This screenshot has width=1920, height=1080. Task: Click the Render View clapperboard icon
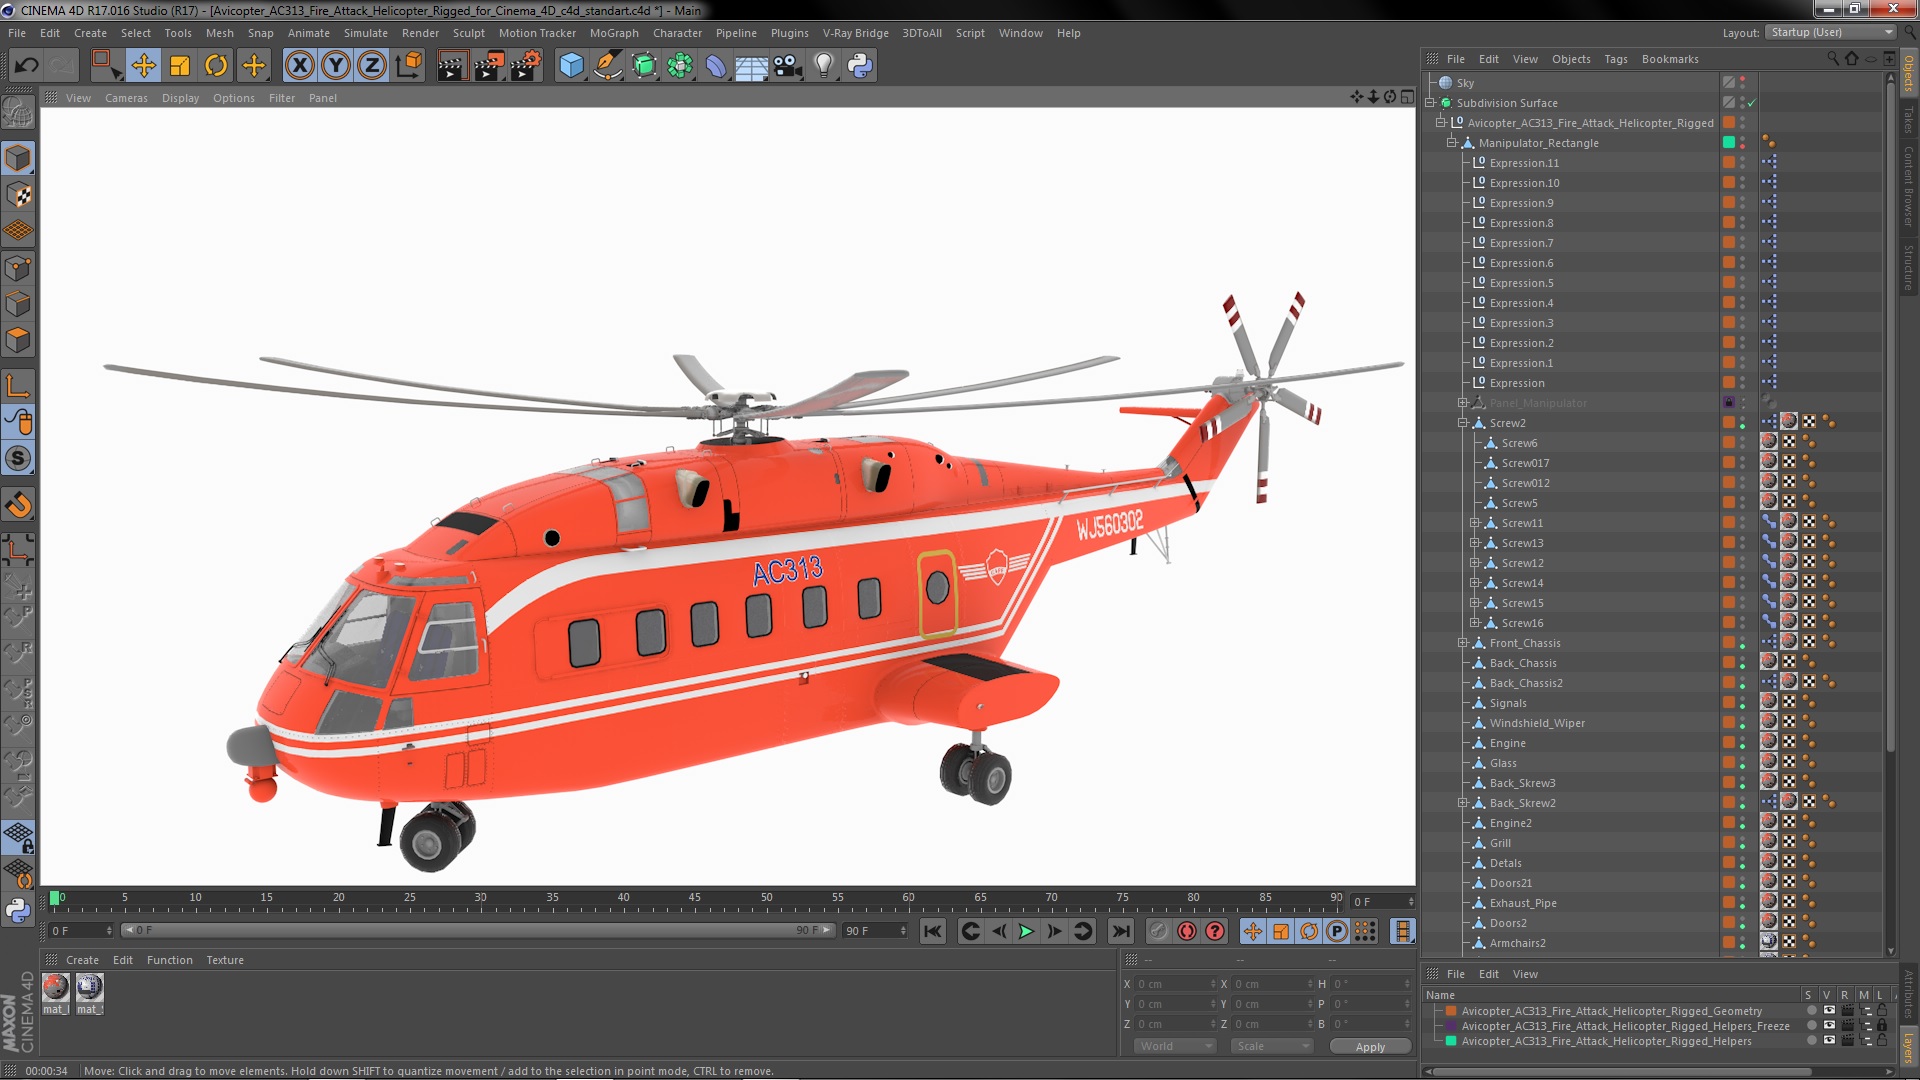coord(452,66)
